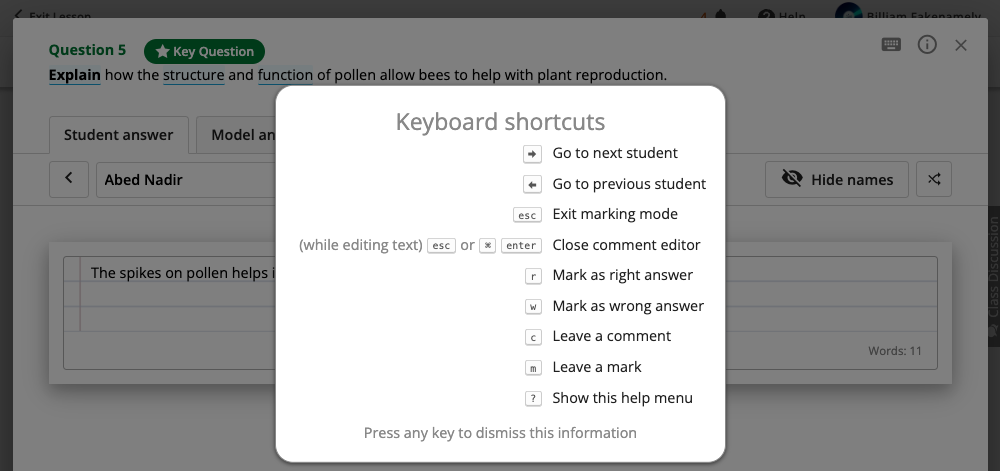
Task: Open the Billiam Fakenamely user menu
Action: click(908, 15)
